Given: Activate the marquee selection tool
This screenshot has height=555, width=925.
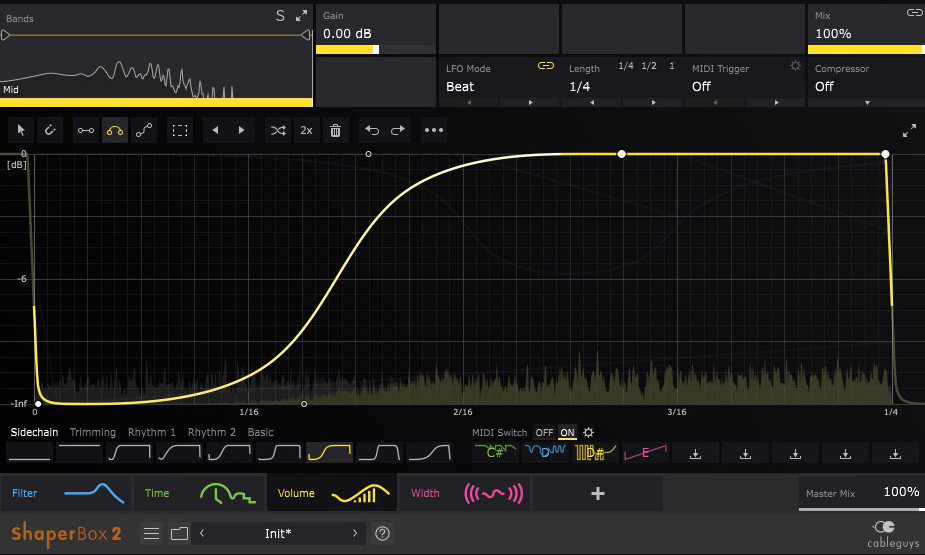Looking at the screenshot, I should [179, 130].
